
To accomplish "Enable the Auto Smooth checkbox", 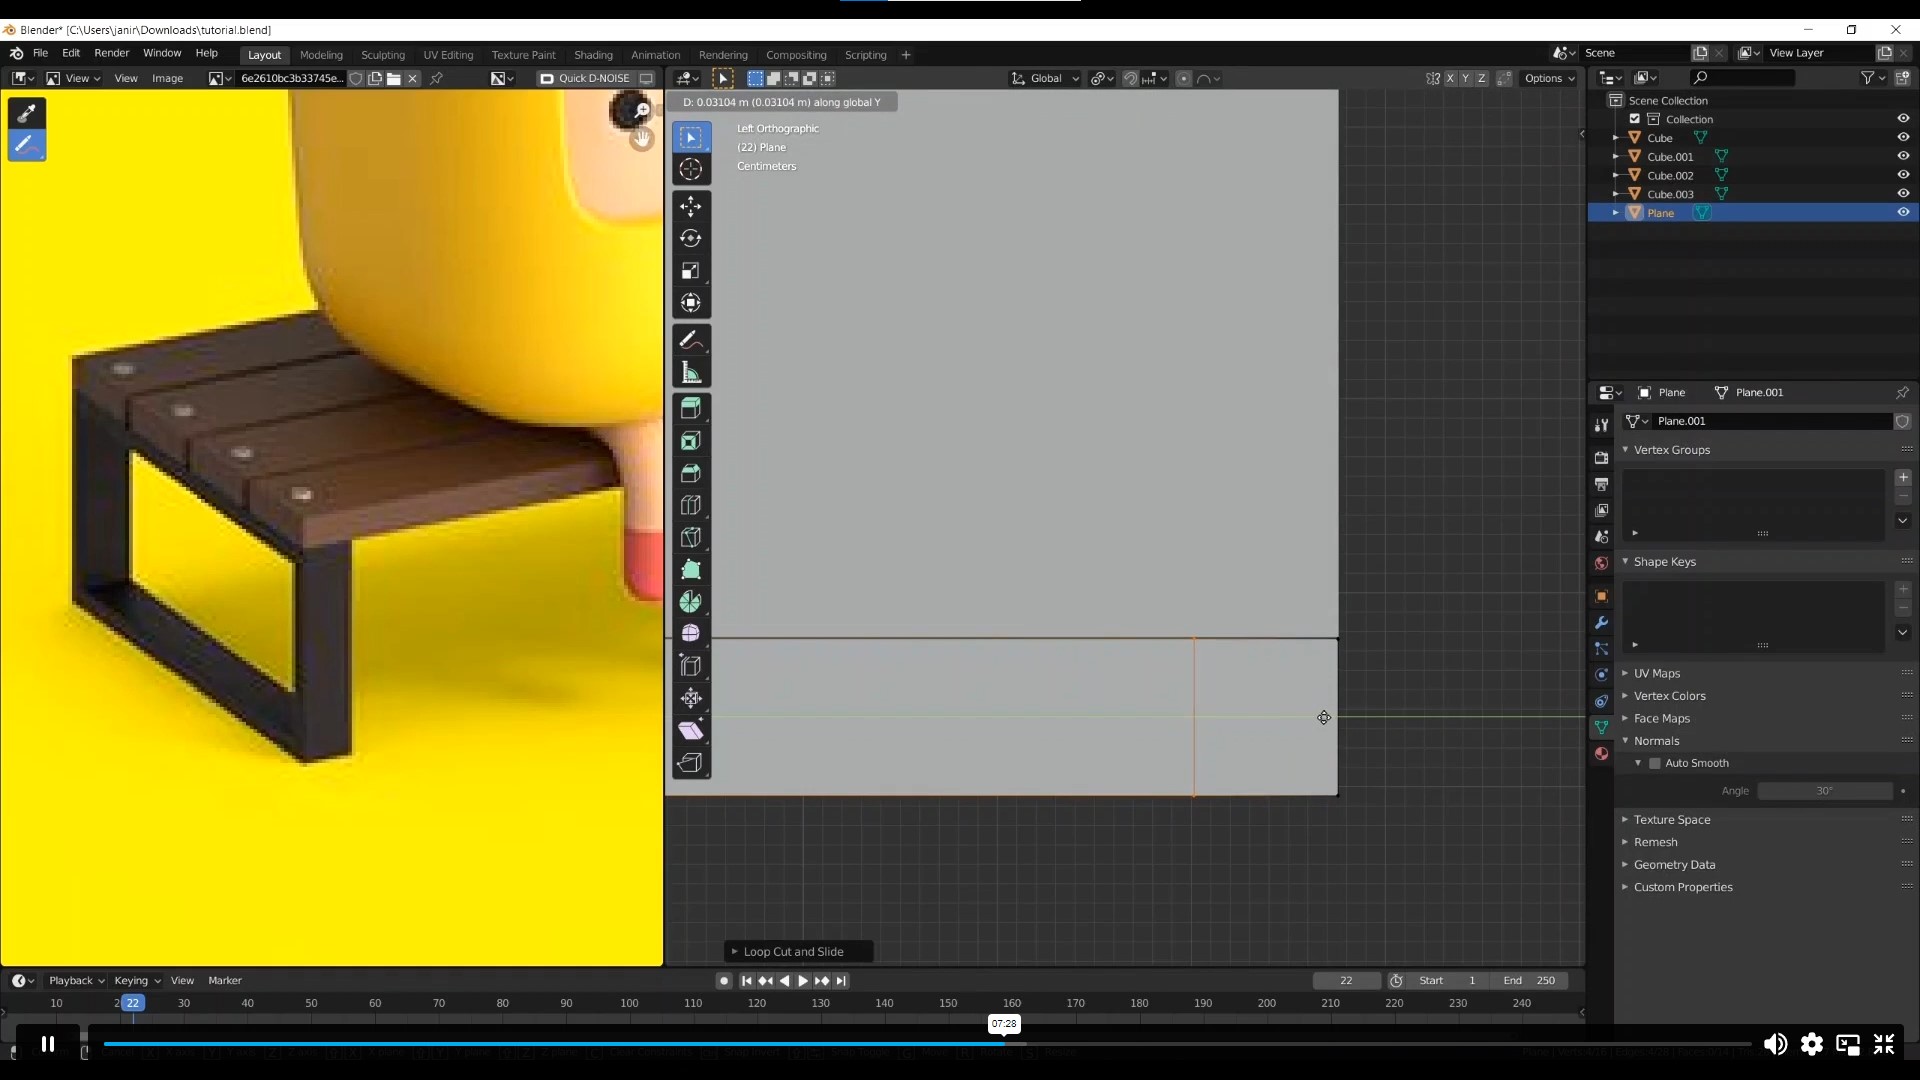I will point(1657,762).
